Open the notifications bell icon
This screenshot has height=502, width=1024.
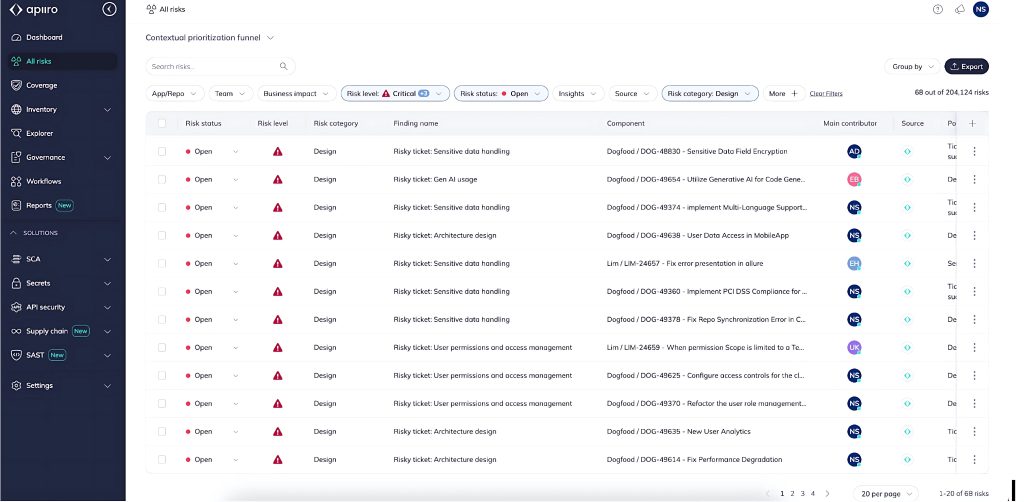tap(960, 9)
